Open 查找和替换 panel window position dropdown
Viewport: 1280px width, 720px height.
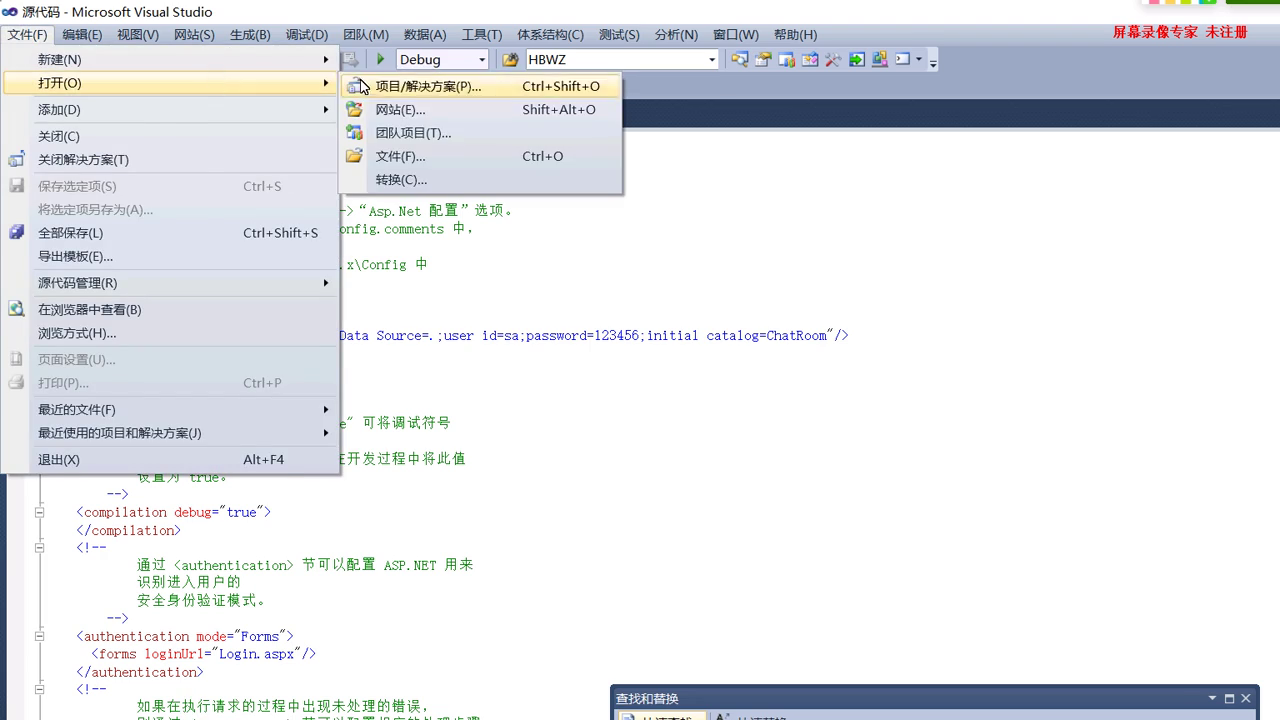point(1212,699)
